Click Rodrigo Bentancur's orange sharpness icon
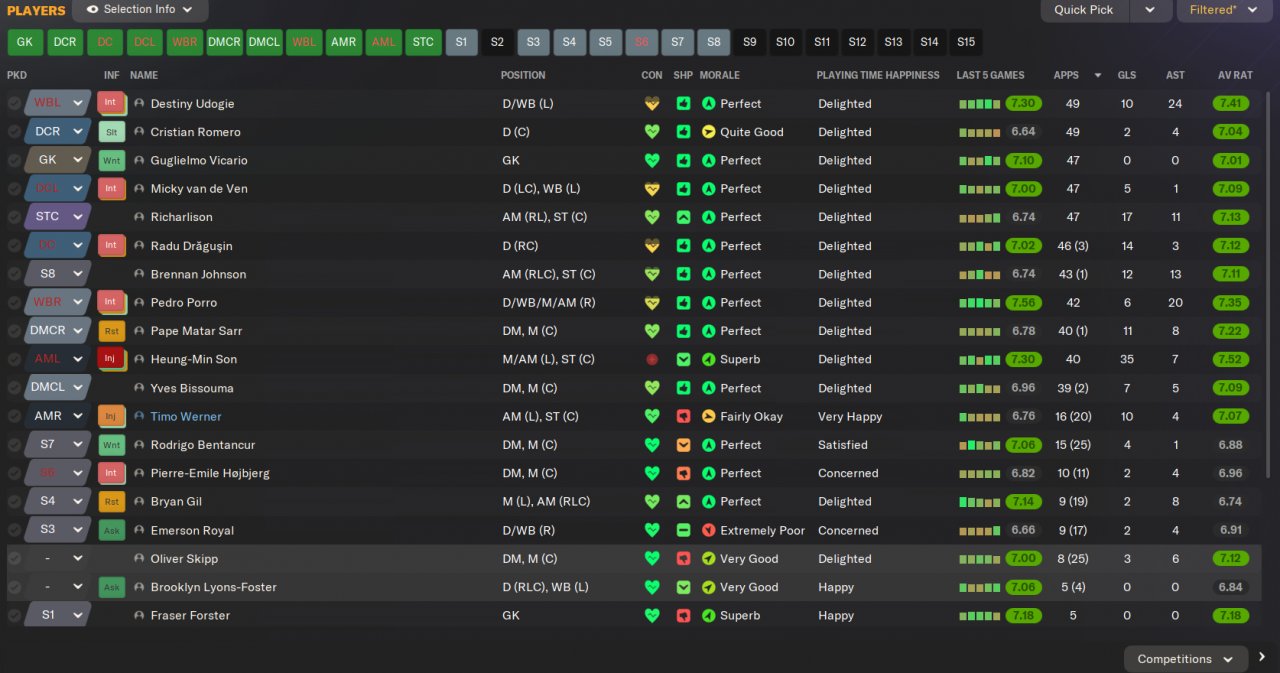Image resolution: width=1280 pixels, height=673 pixels. coord(684,445)
